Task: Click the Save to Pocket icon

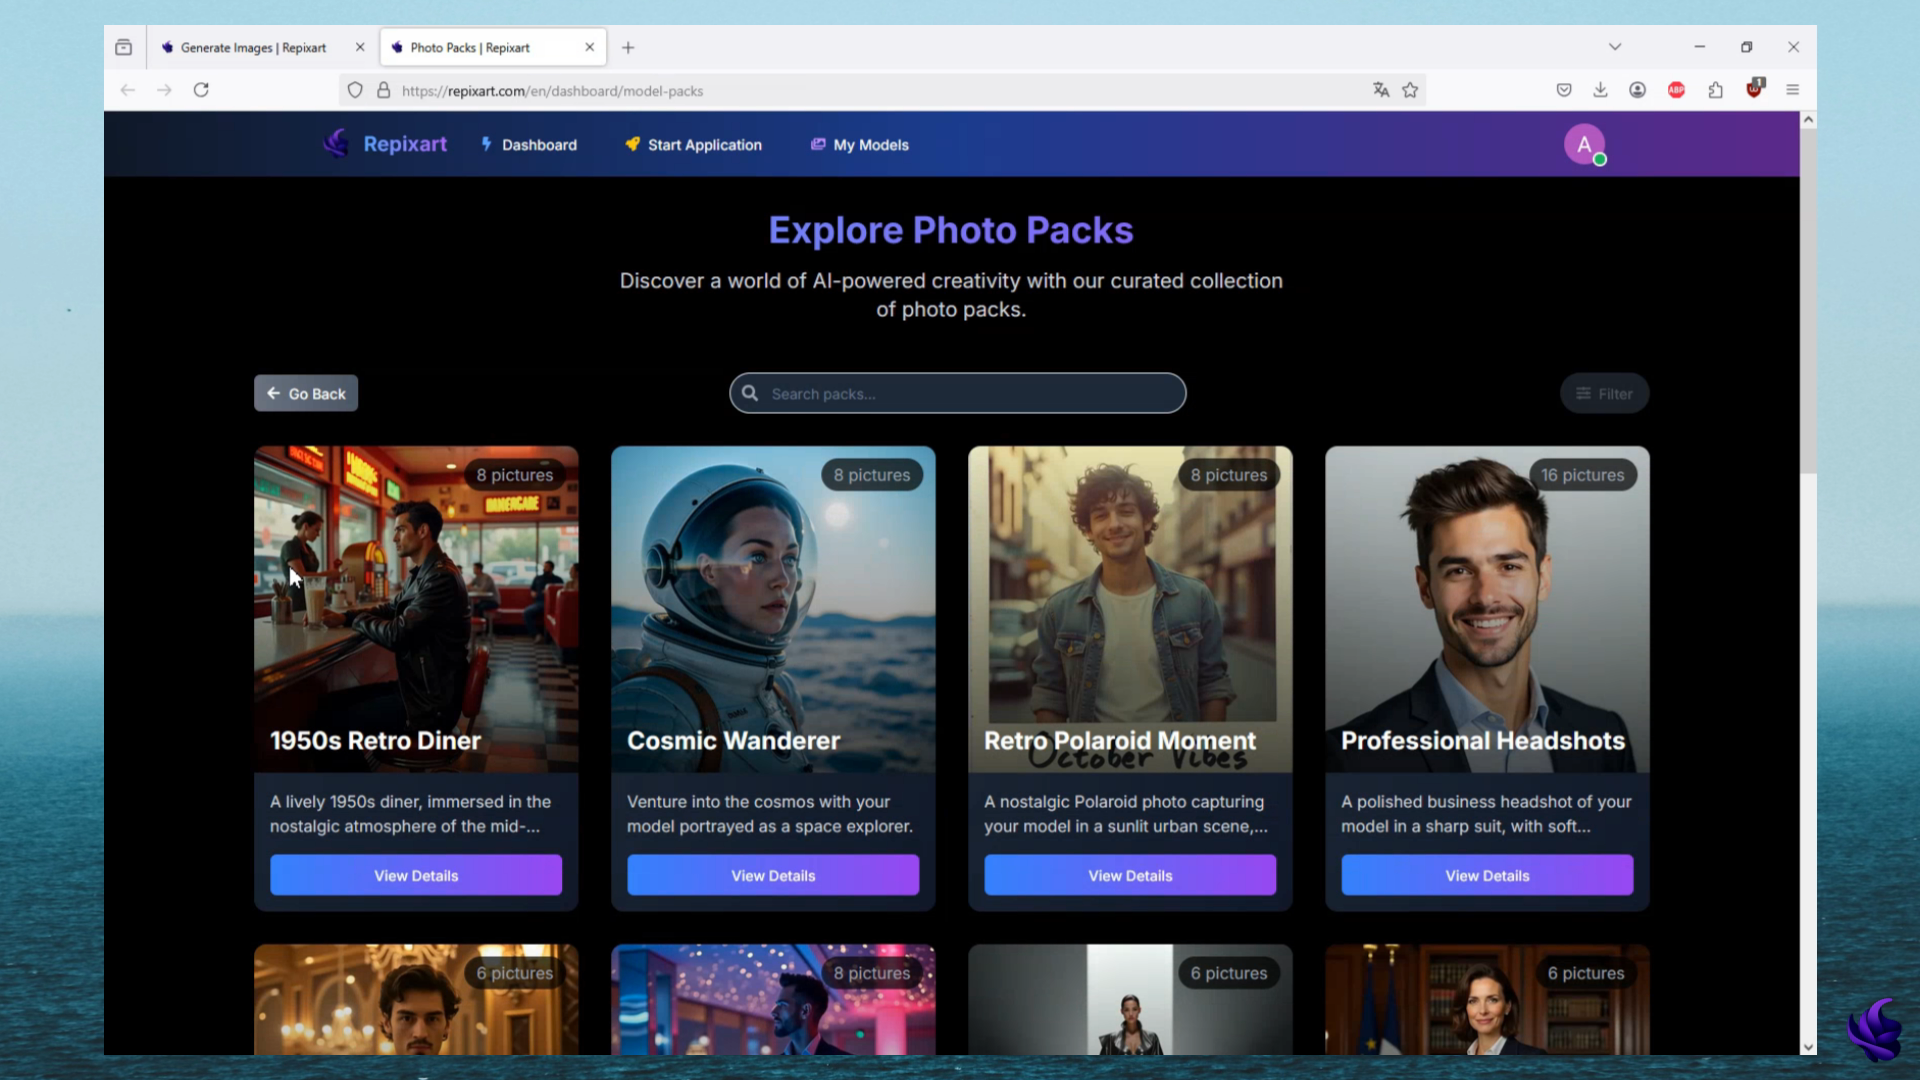Action: tap(1564, 90)
